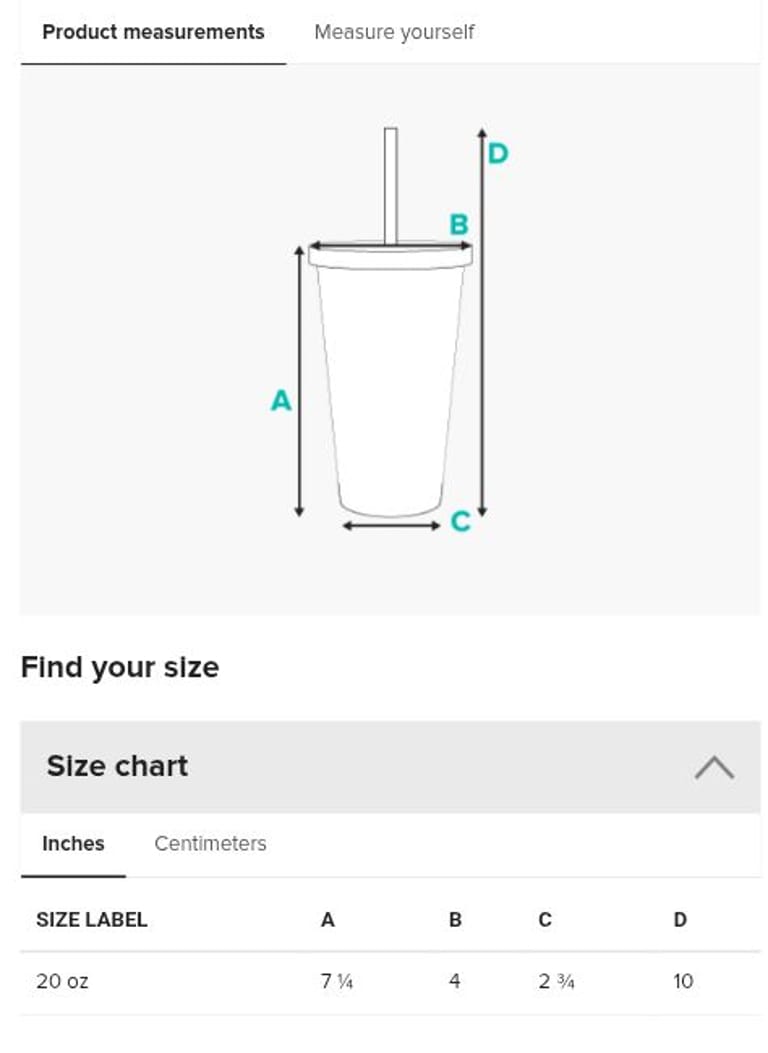Switch to the Measure yourself tab
The width and height of the screenshot is (768, 1053).
(394, 32)
